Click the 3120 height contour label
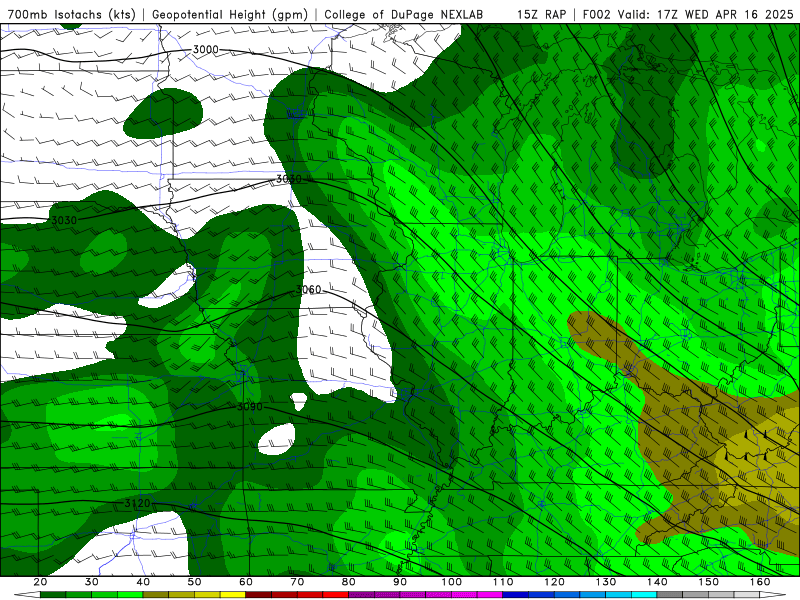The image size is (800, 600). click(138, 504)
